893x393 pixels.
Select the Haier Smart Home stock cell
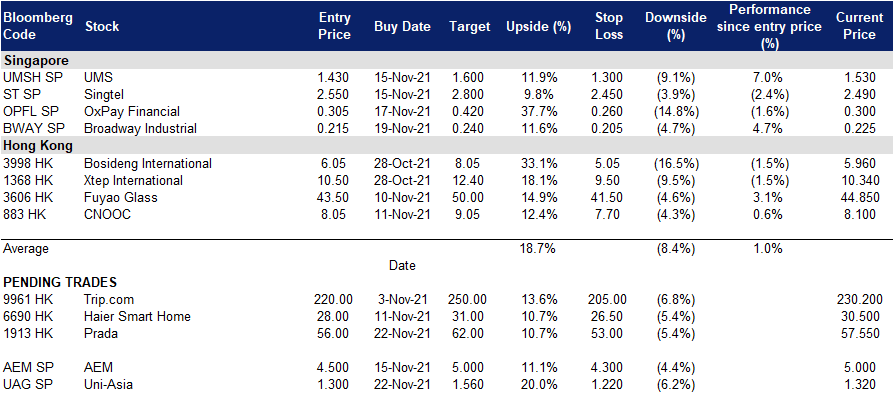137,316
